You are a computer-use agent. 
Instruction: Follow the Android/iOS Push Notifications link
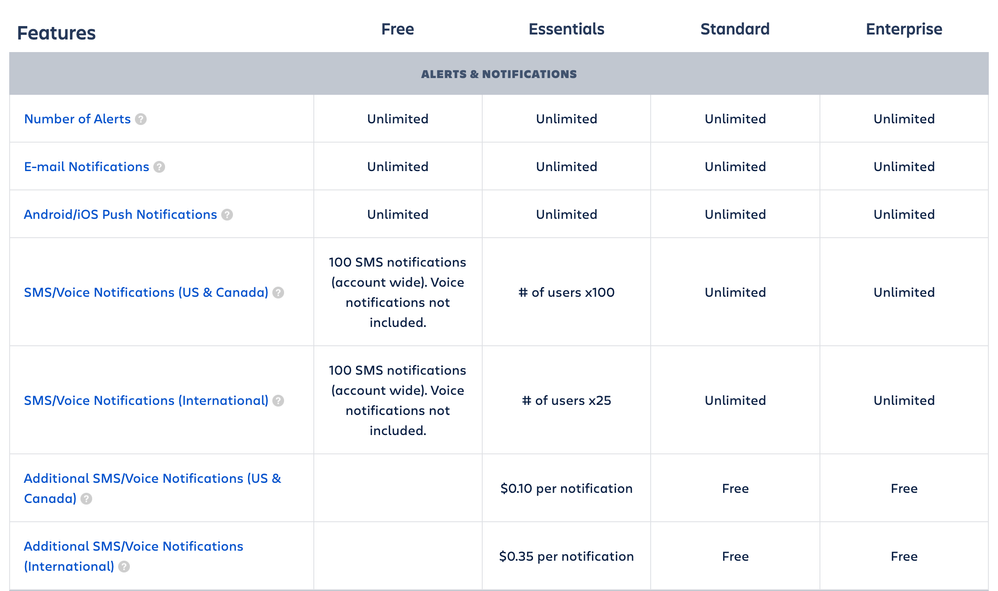[x=120, y=214]
